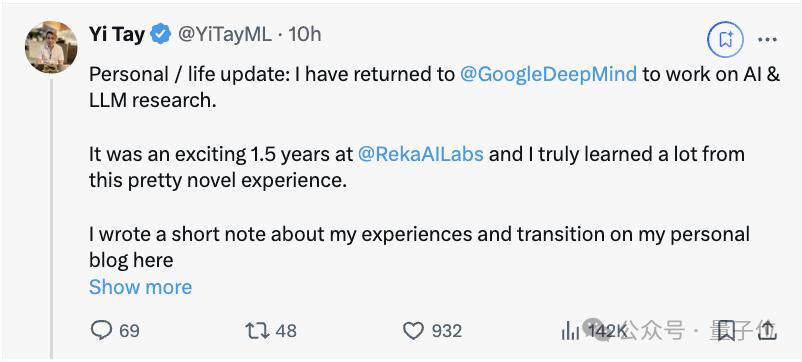Open the 10h timestamp link

click(x=304, y=34)
